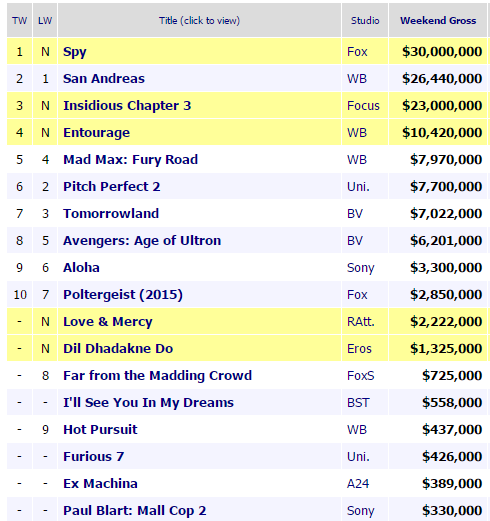This screenshot has height=521, width=490.
Task: Open Far from the Madding Crowd
Action: coord(157,376)
